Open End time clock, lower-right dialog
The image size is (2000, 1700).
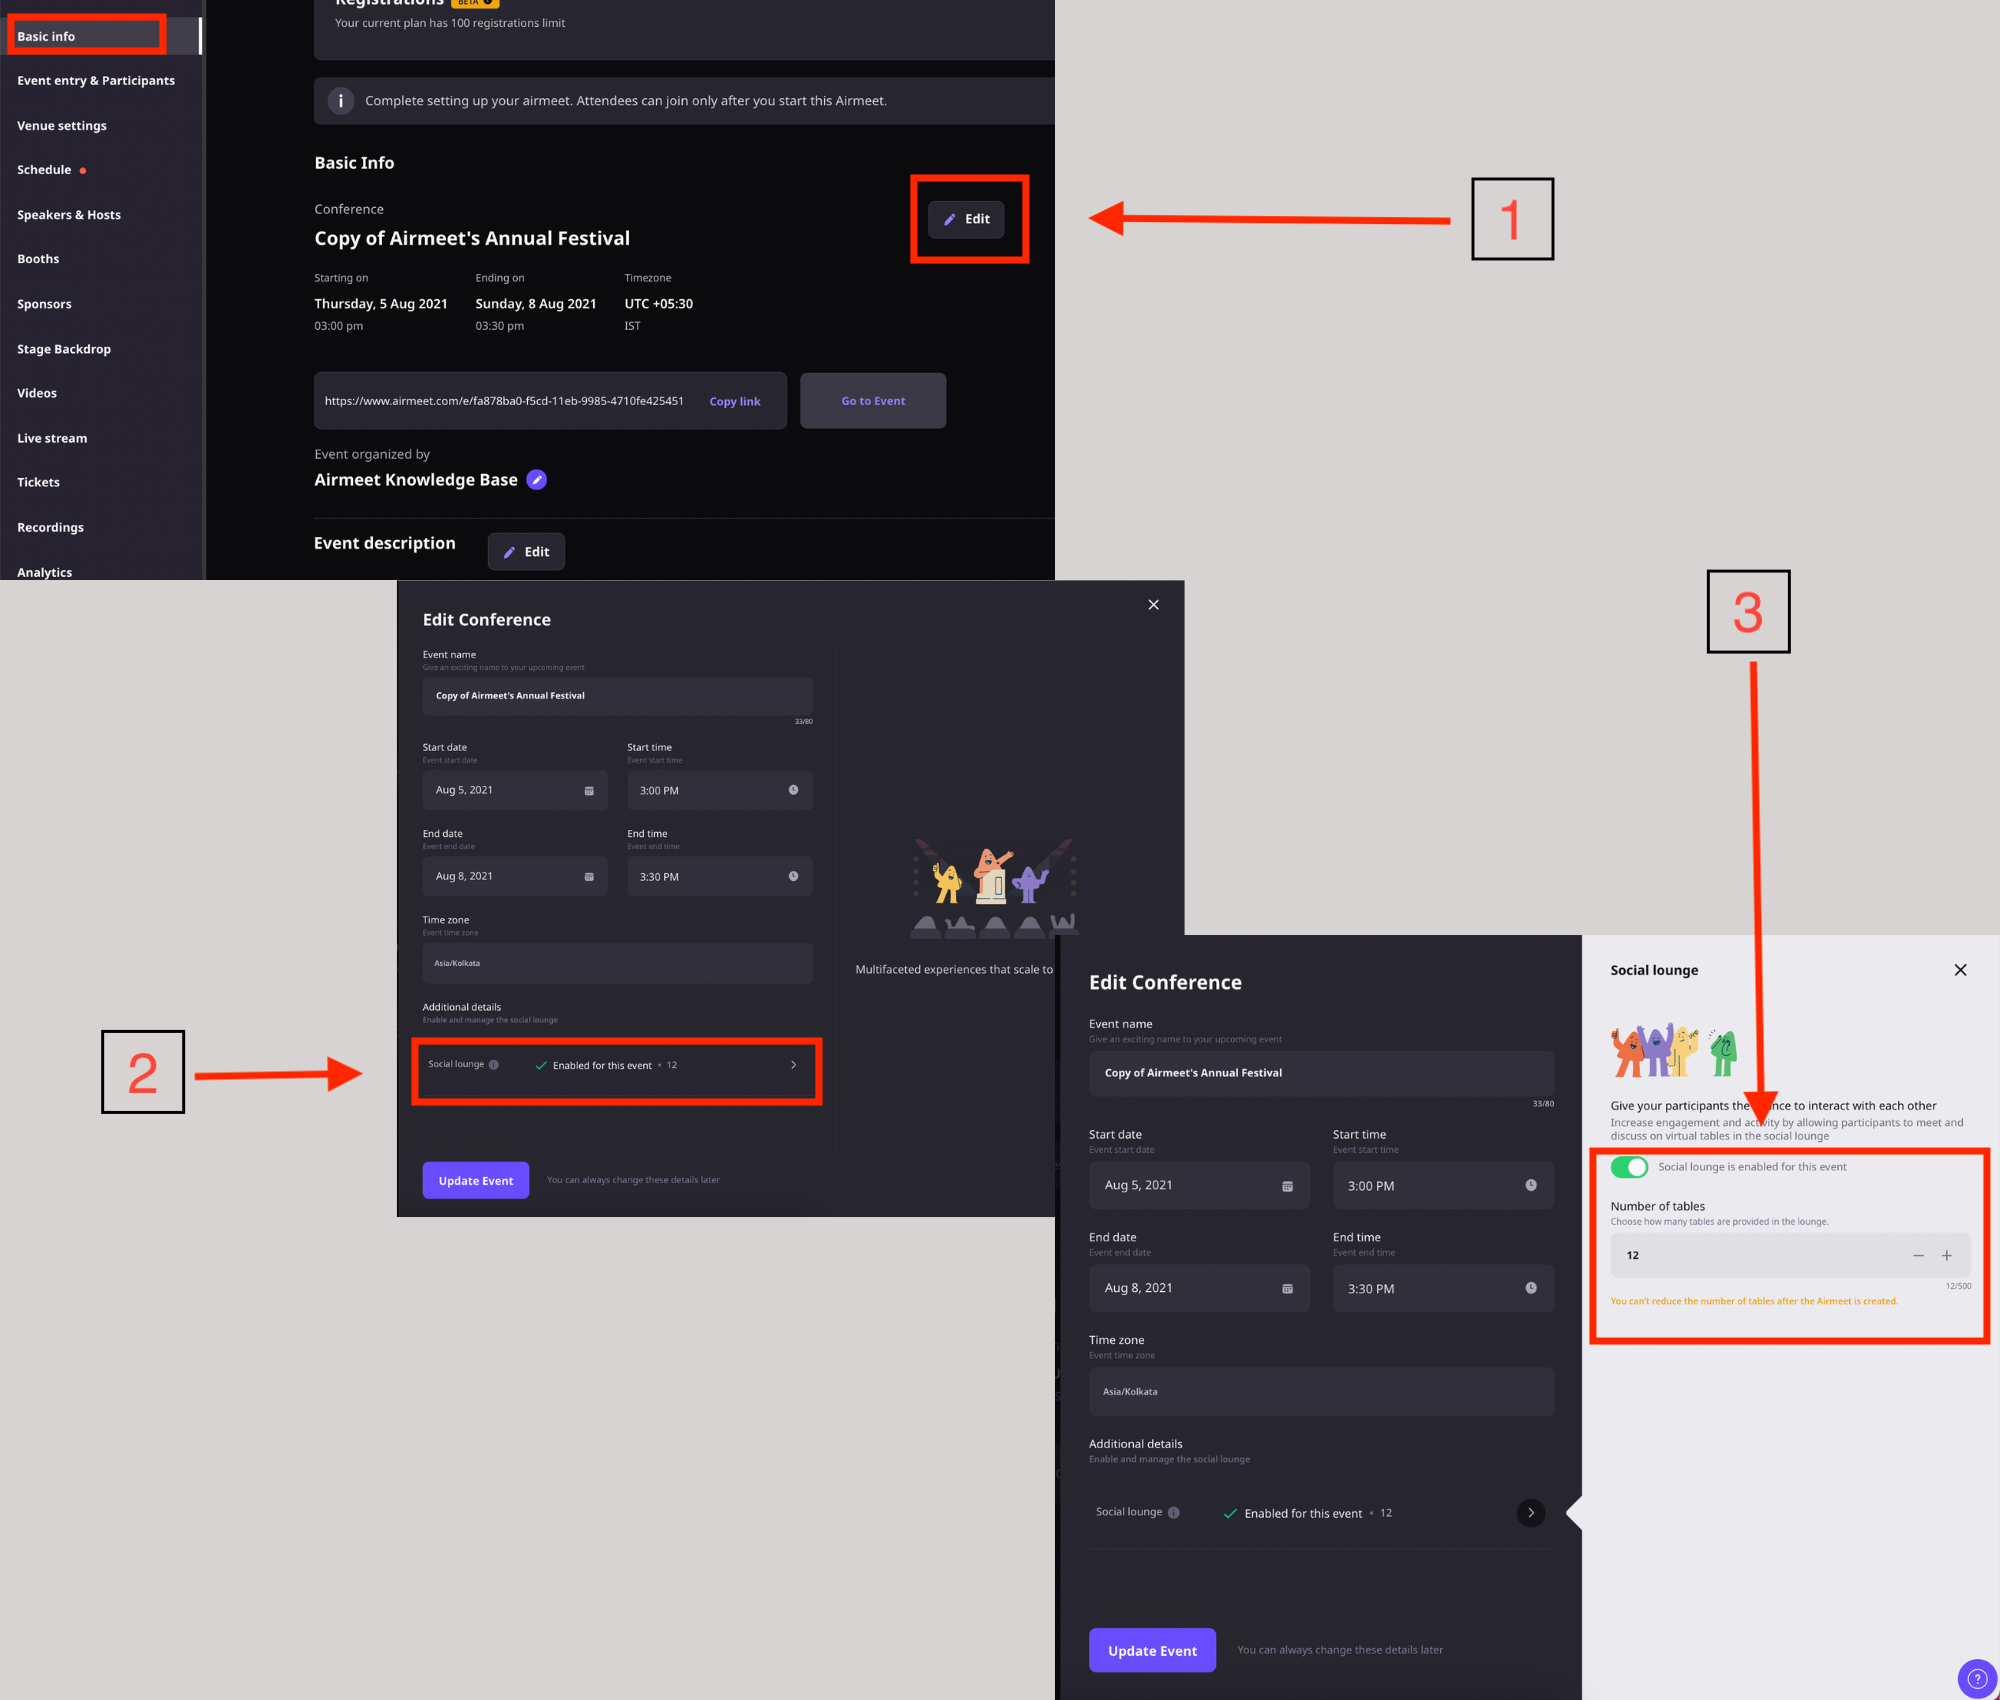pyautogui.click(x=1531, y=1288)
